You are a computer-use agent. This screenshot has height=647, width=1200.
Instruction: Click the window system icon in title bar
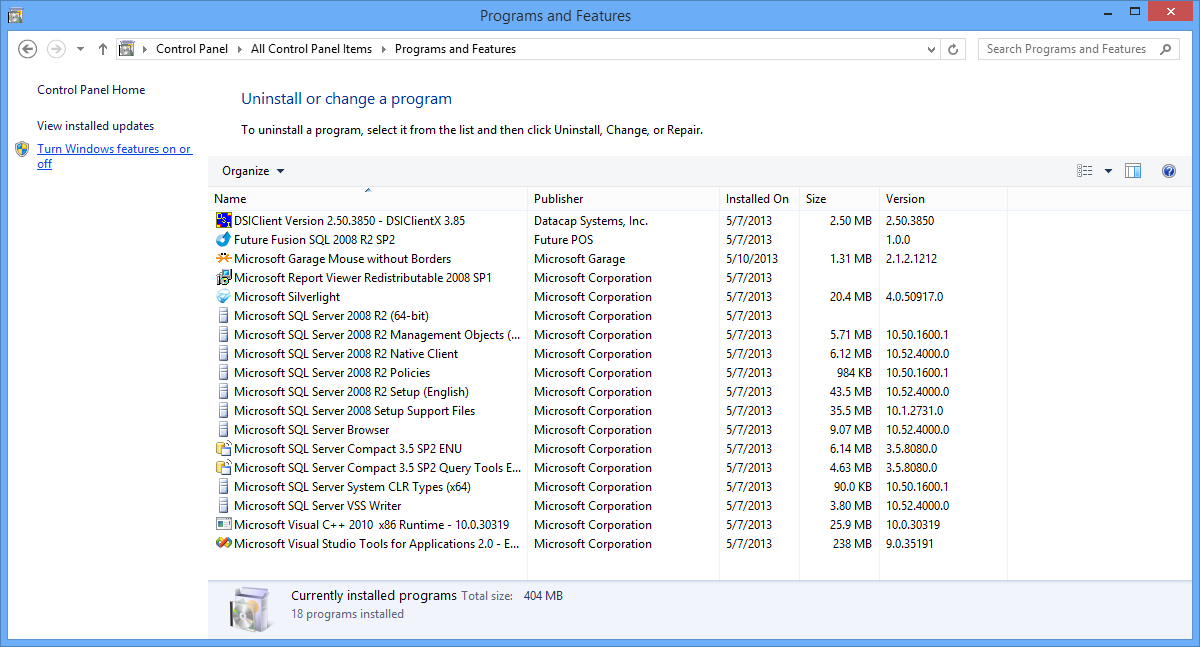pos(15,15)
